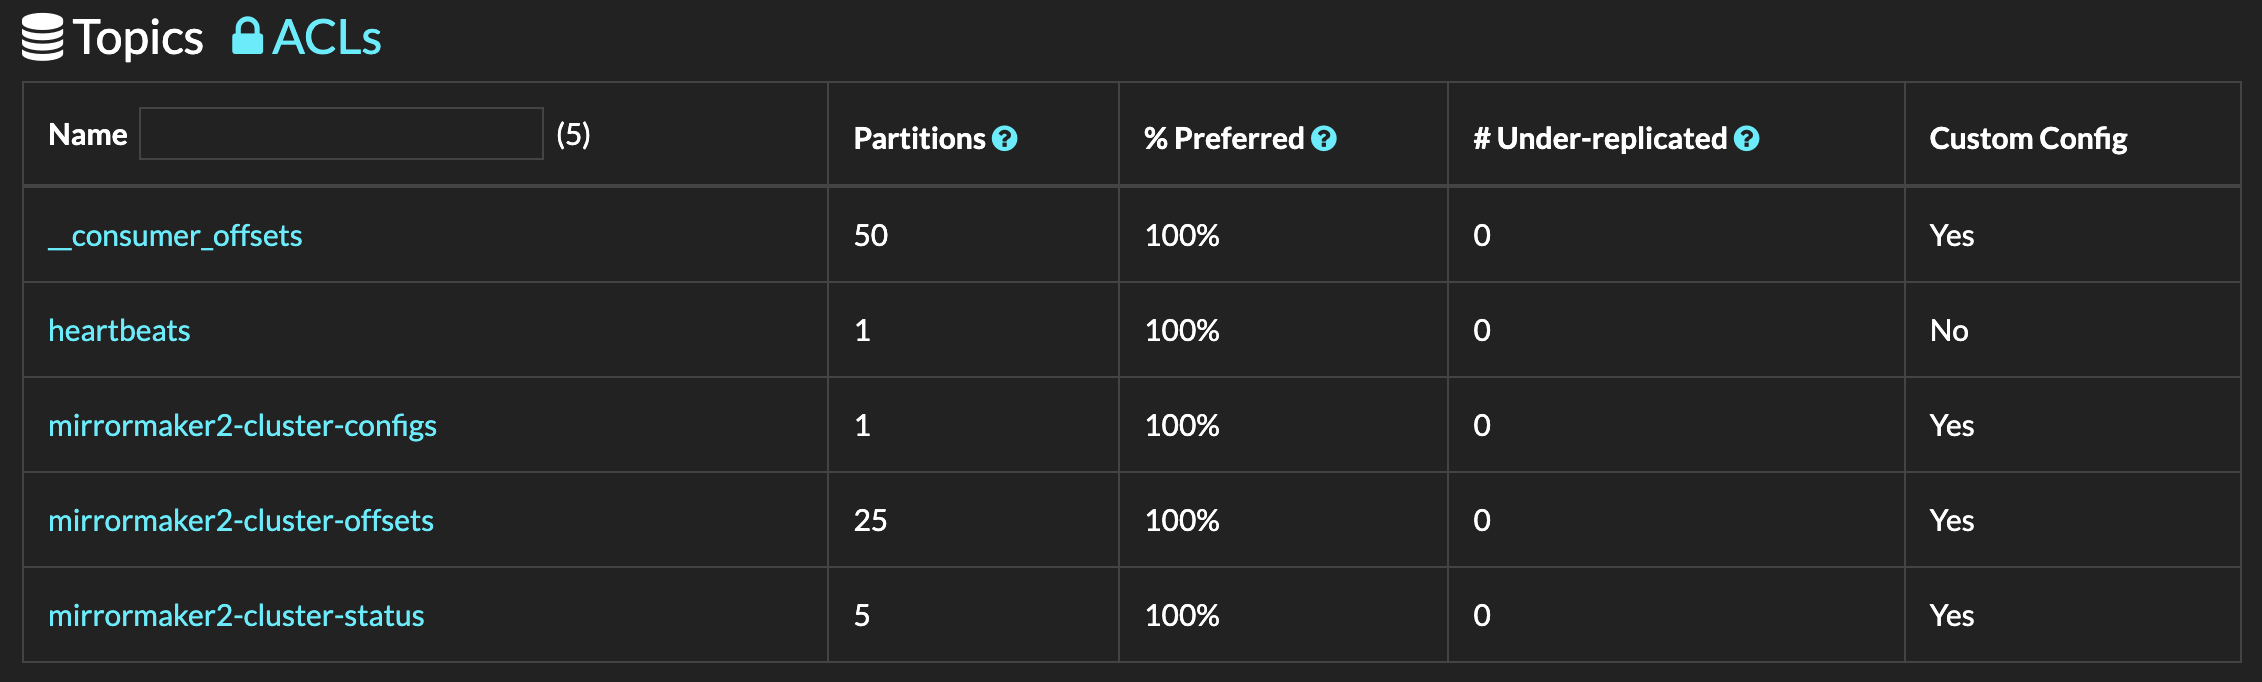Click the 50 partitions cell for __consumer_offsets

[871, 236]
